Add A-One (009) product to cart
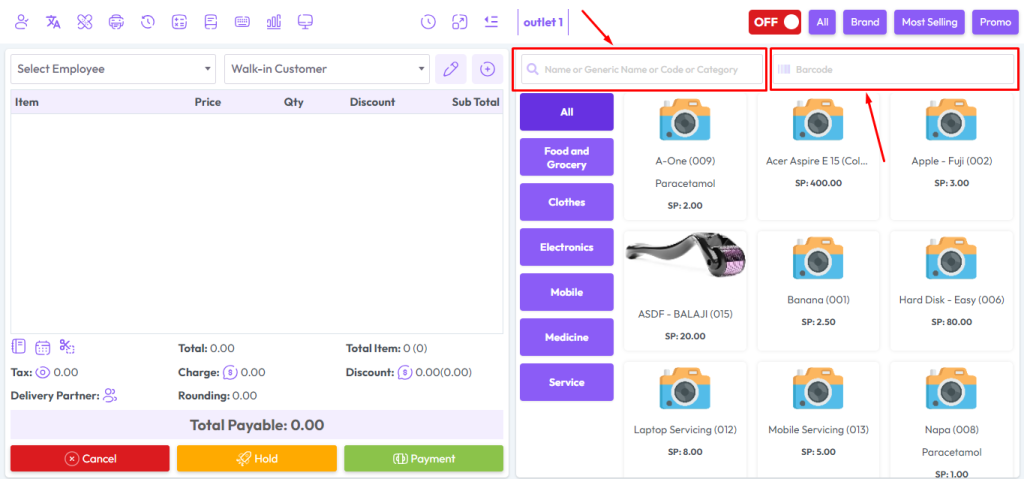 click(685, 156)
